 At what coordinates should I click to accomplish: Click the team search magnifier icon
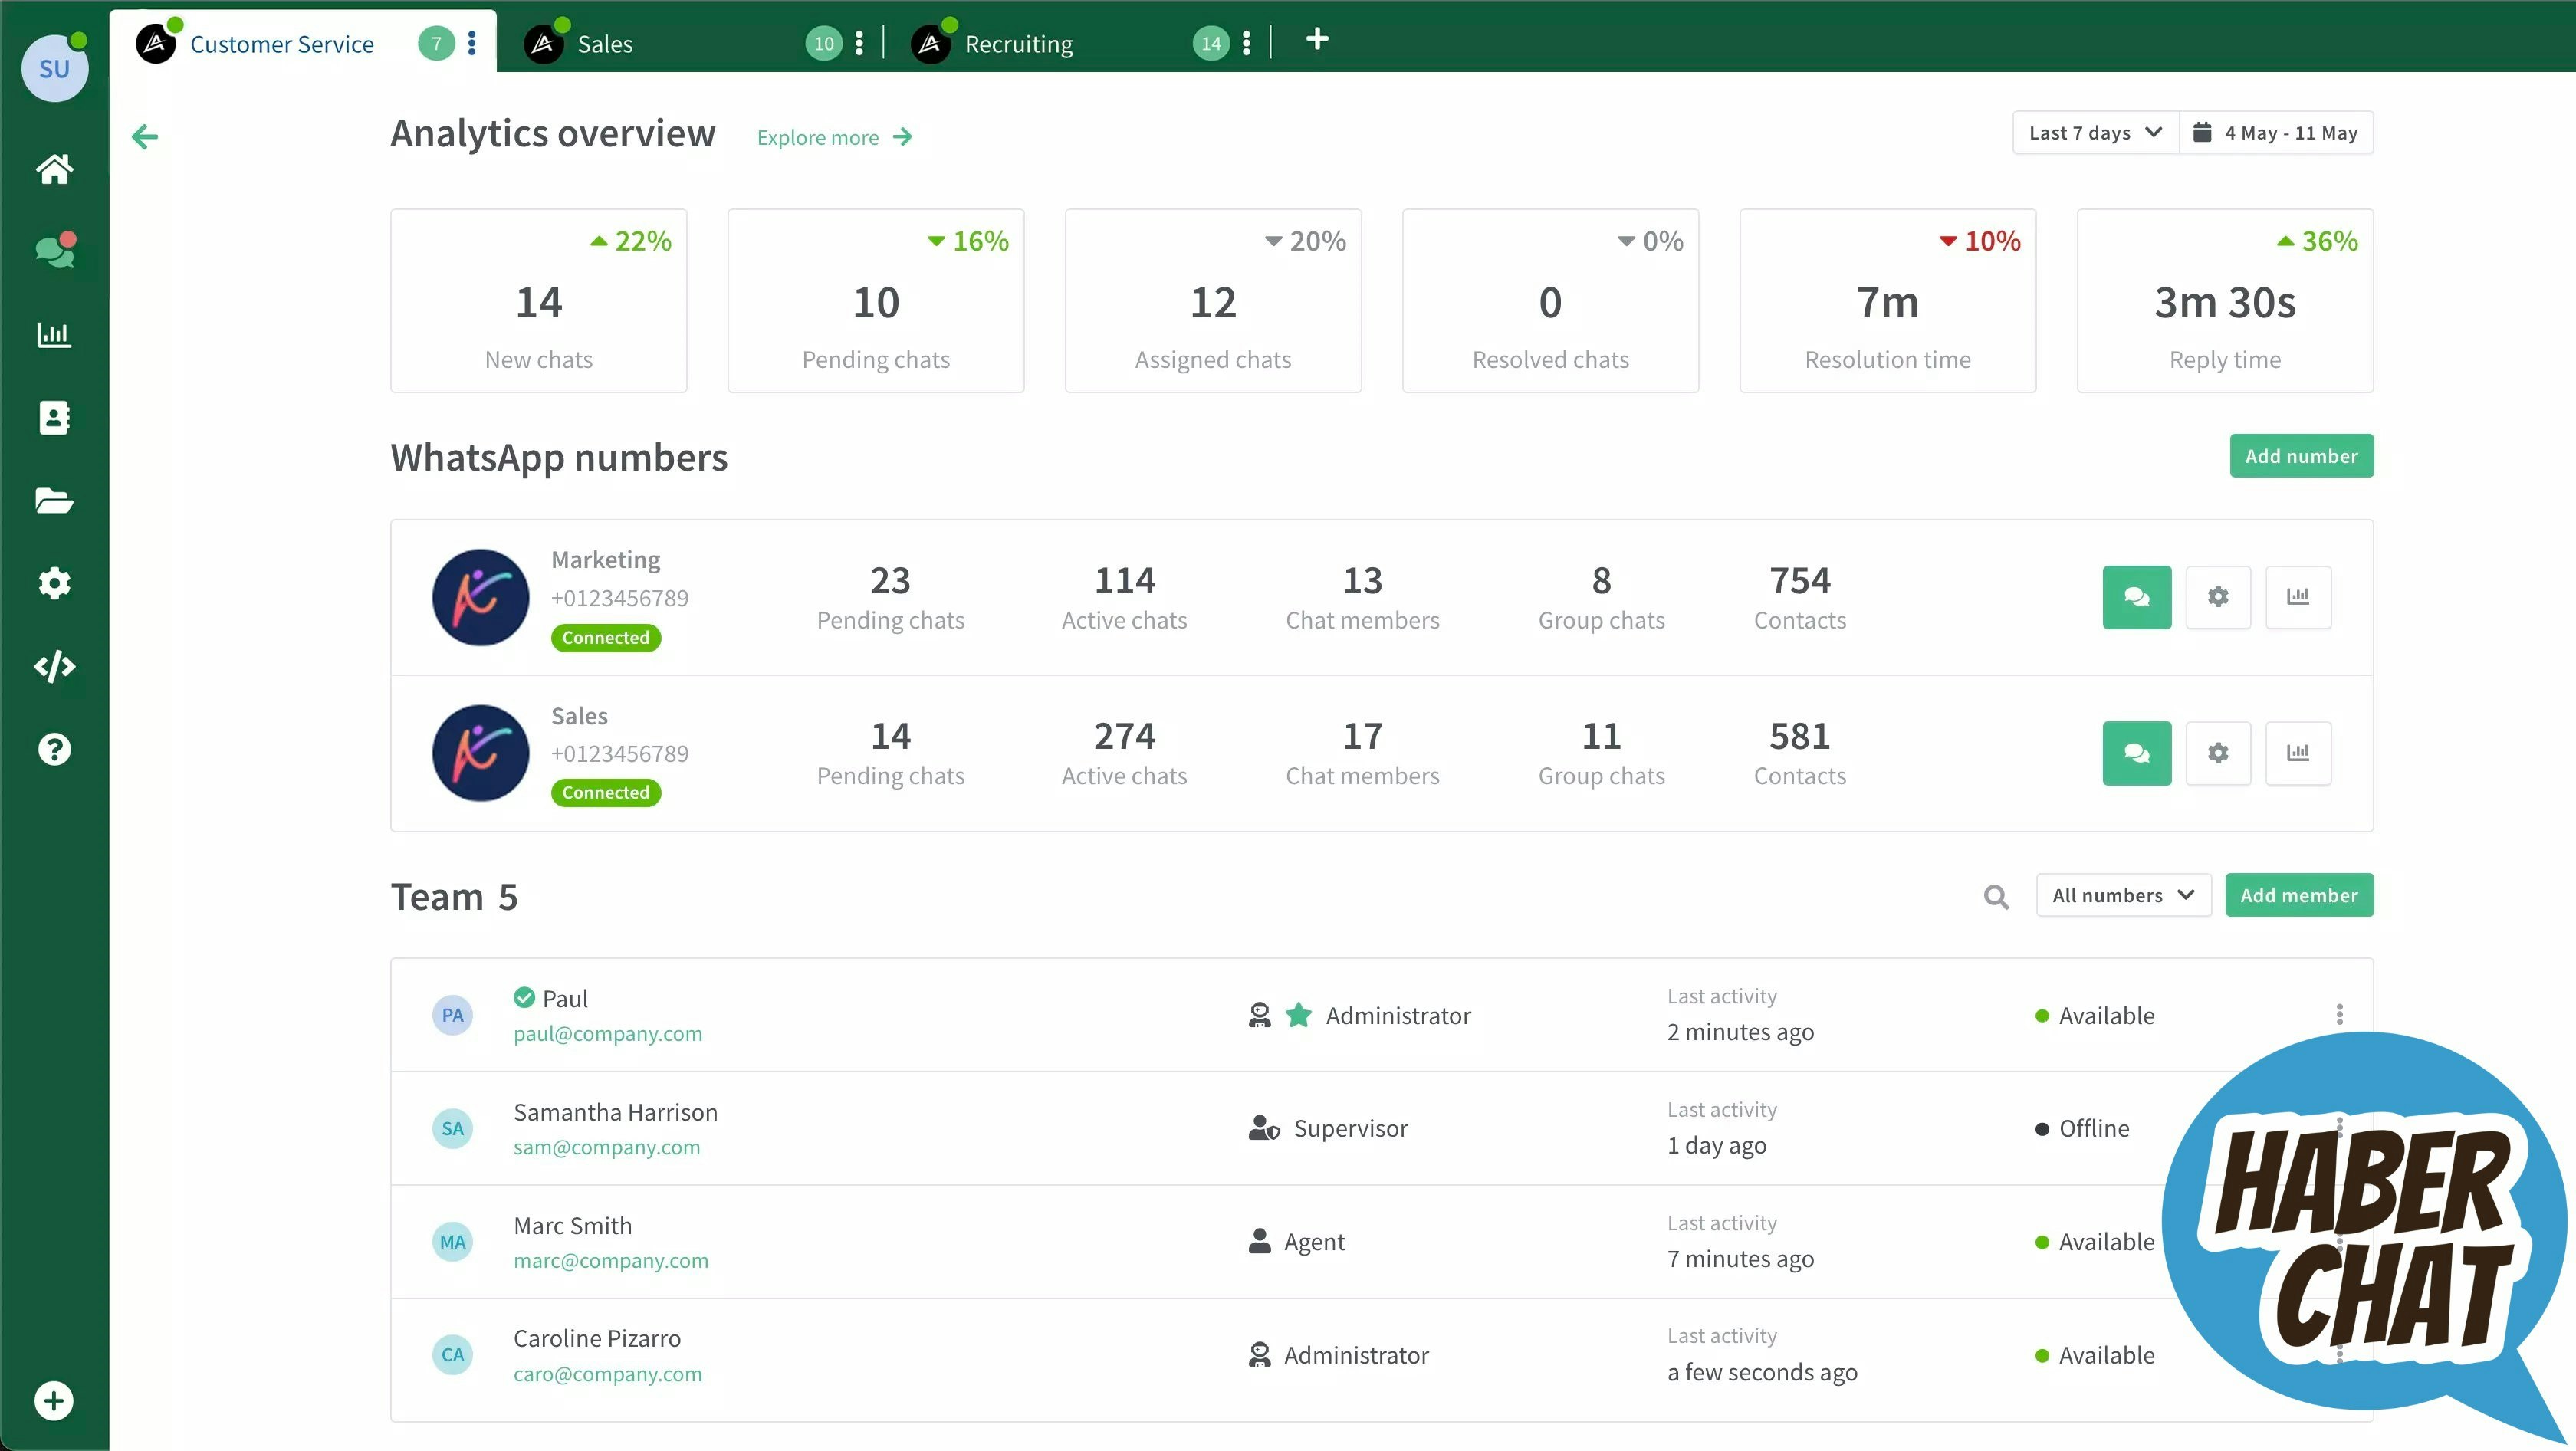pyautogui.click(x=1995, y=897)
